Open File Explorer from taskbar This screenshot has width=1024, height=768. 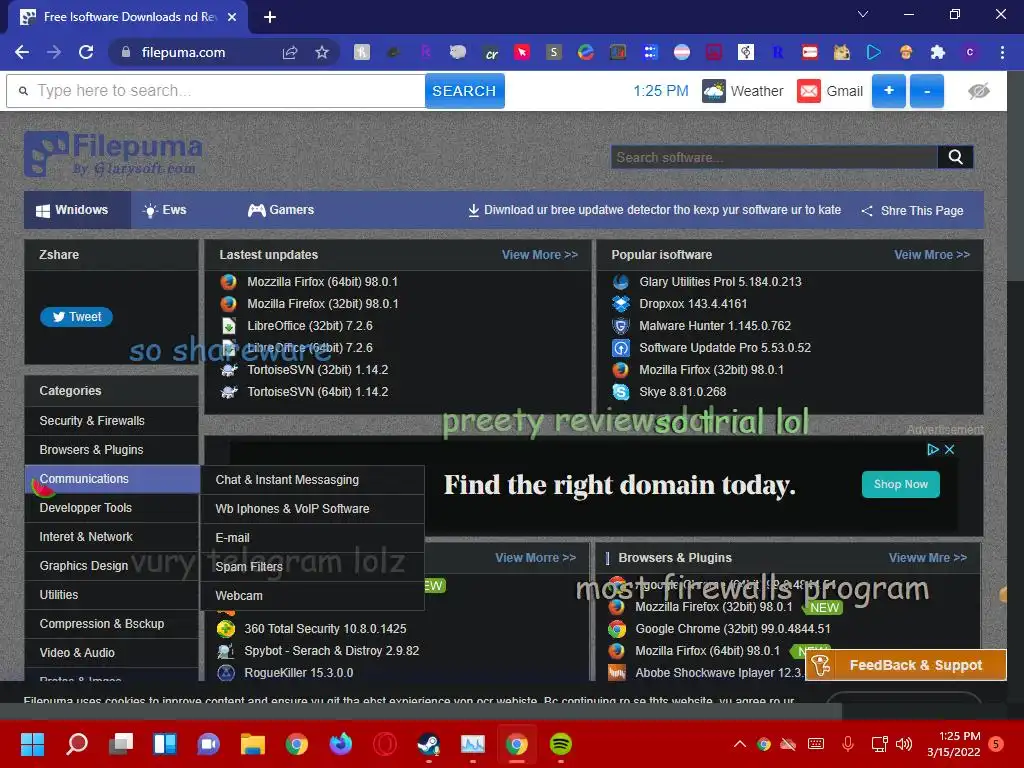pyautogui.click(x=253, y=743)
